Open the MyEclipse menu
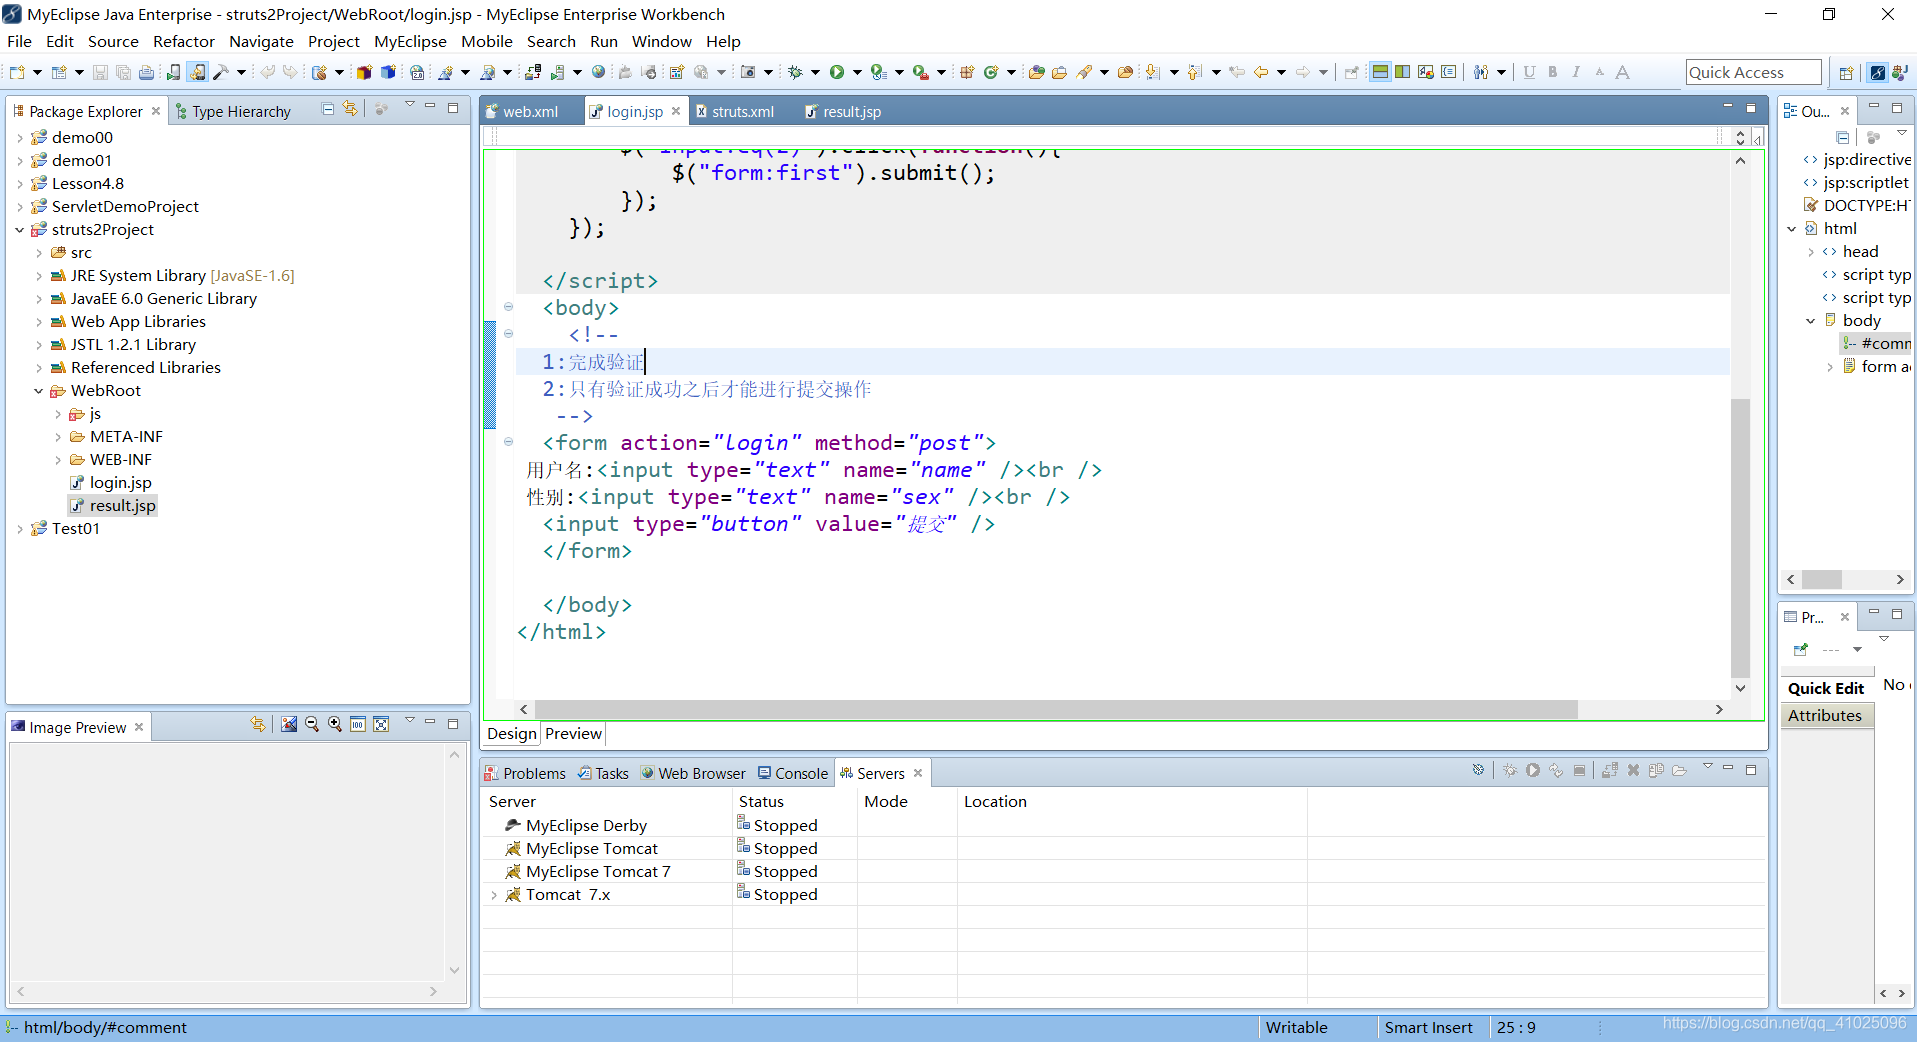 click(410, 41)
